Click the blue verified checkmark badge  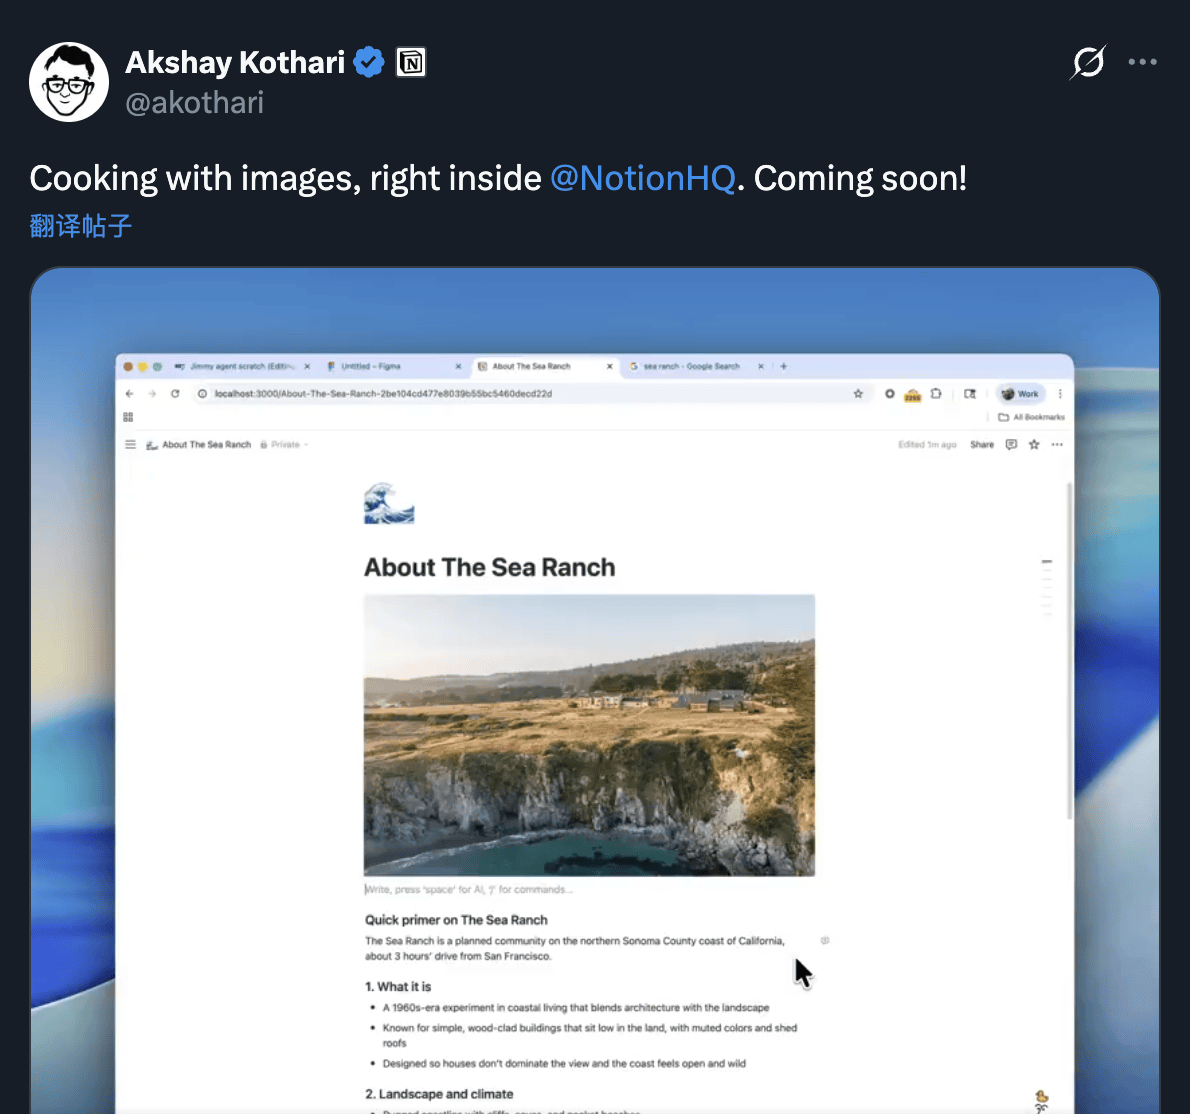[369, 63]
